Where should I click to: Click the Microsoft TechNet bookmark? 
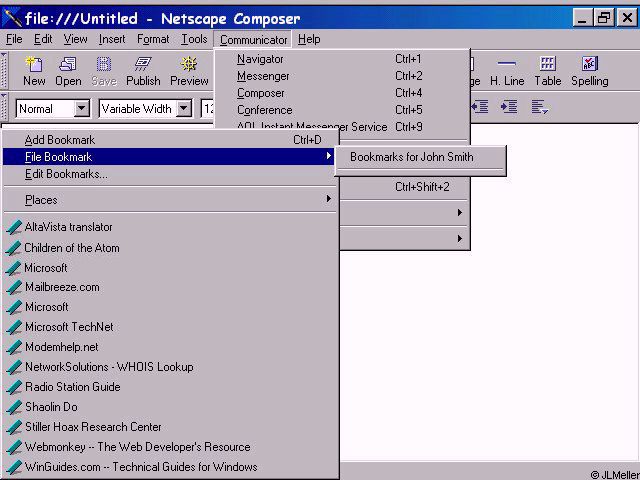(x=69, y=327)
